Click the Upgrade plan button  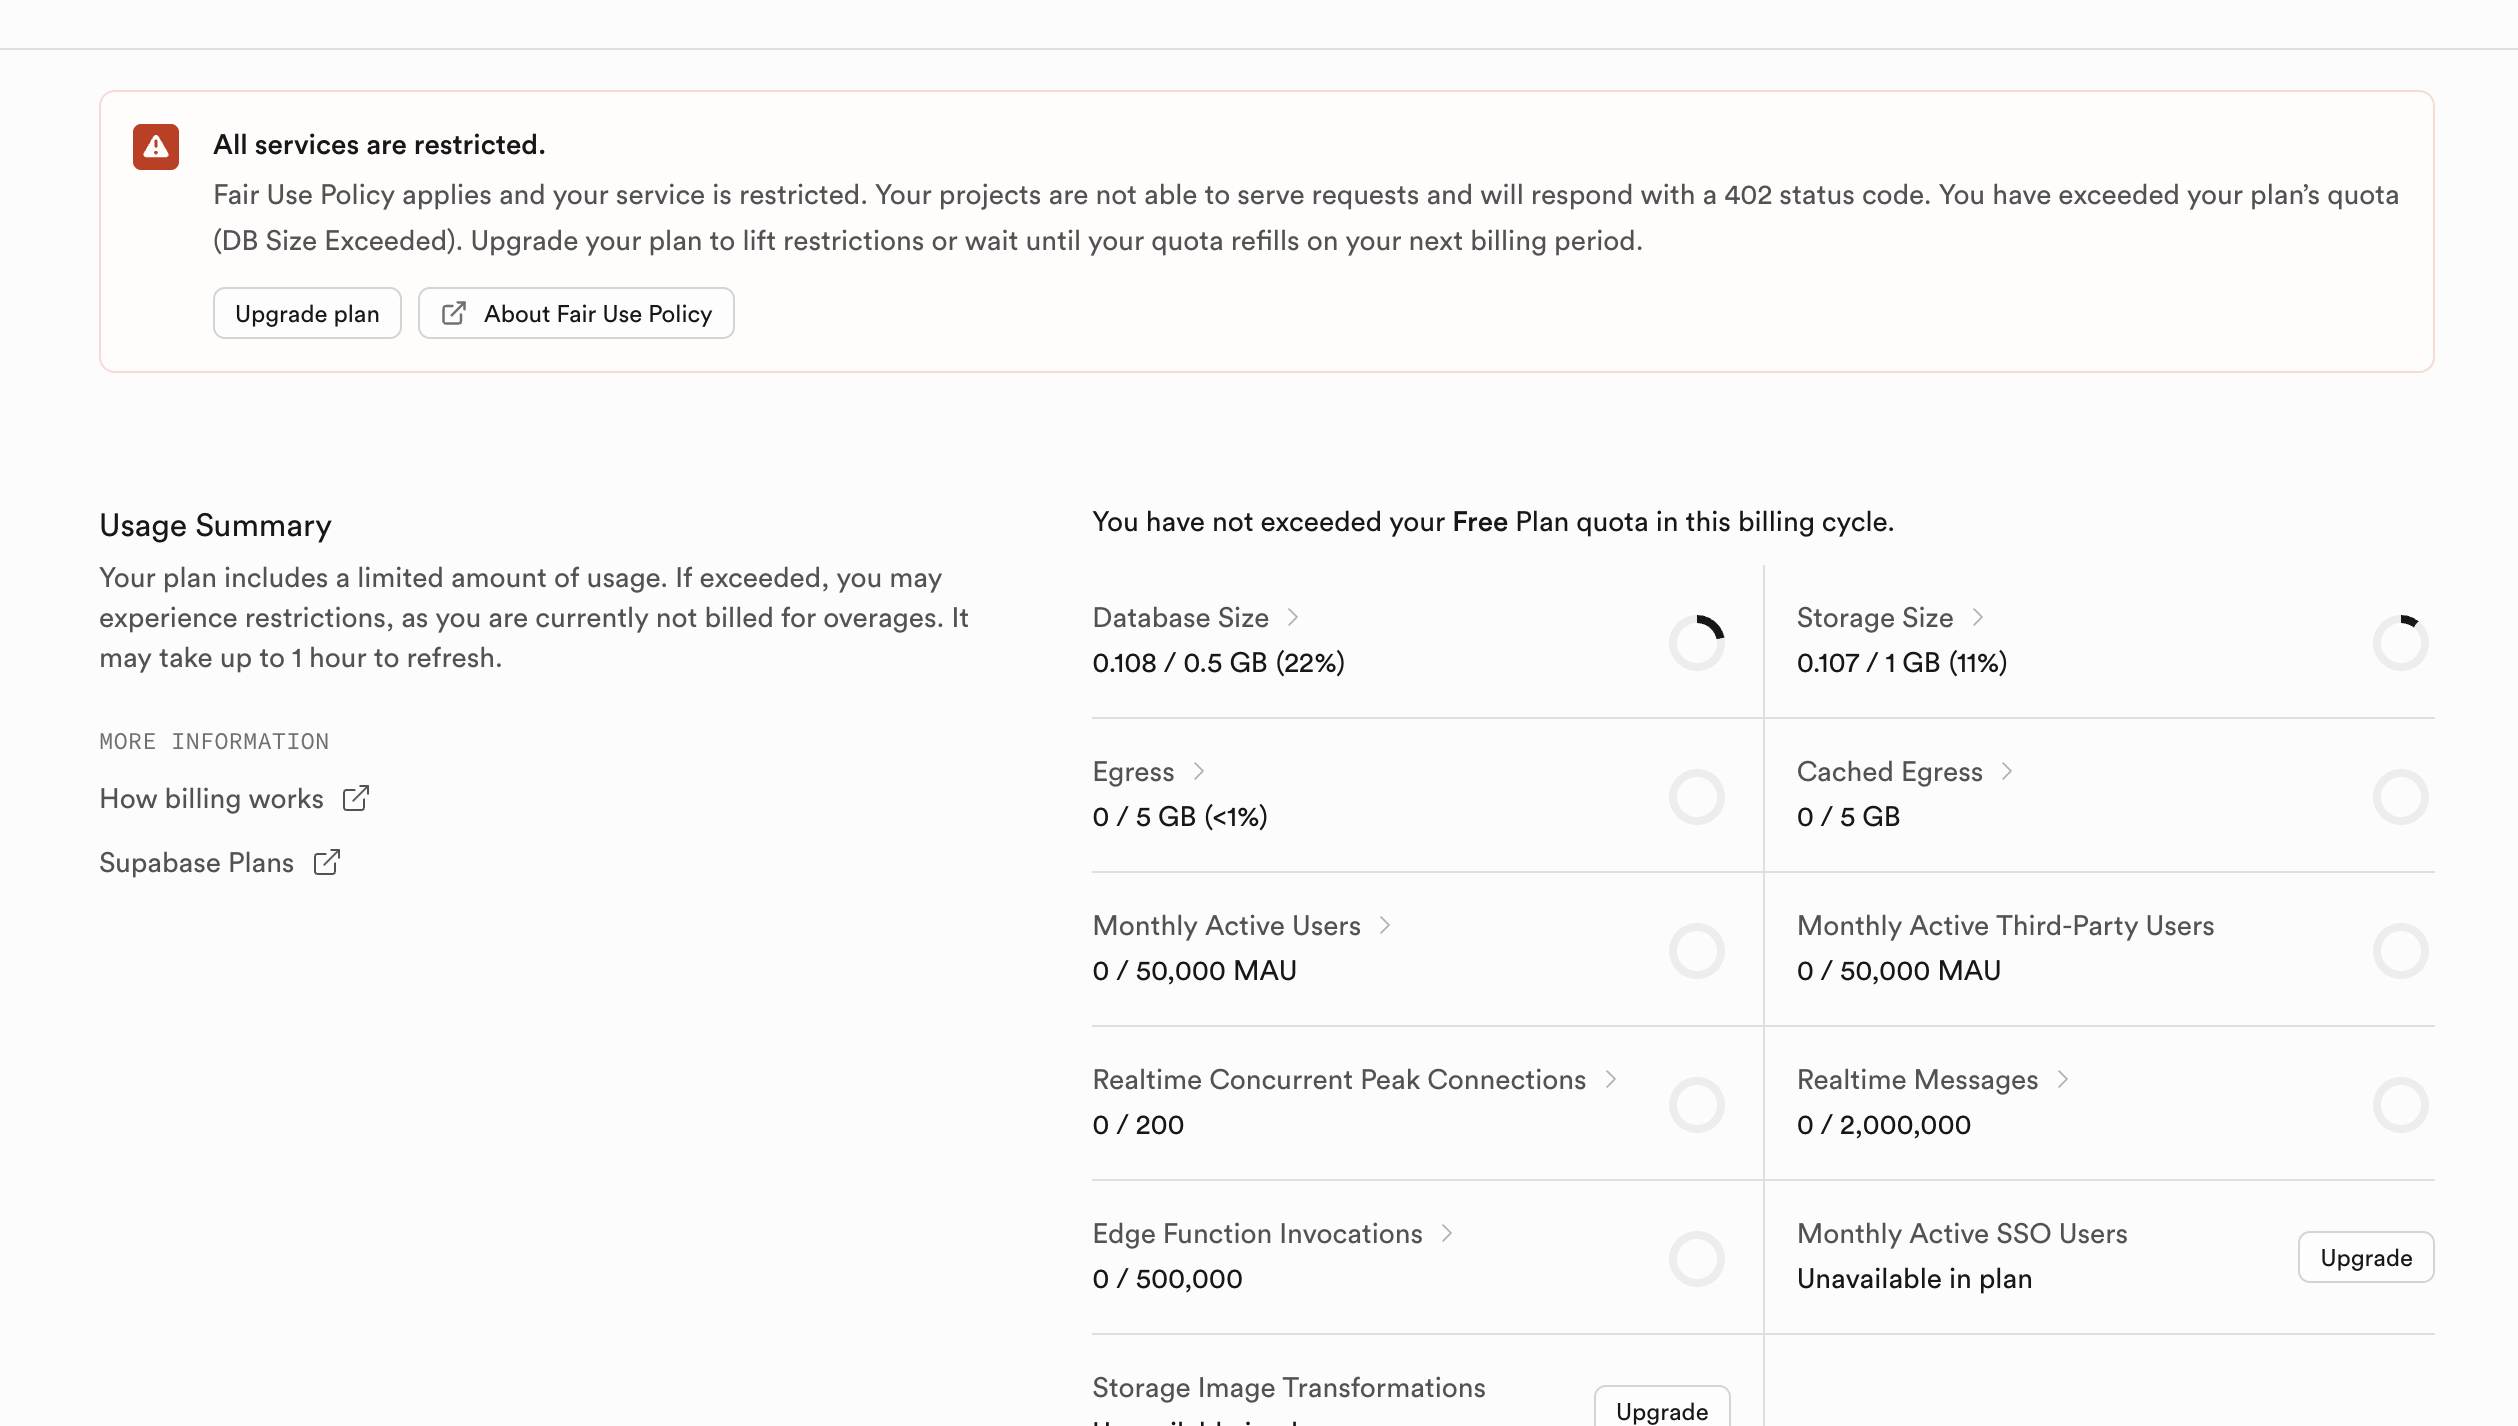(307, 314)
